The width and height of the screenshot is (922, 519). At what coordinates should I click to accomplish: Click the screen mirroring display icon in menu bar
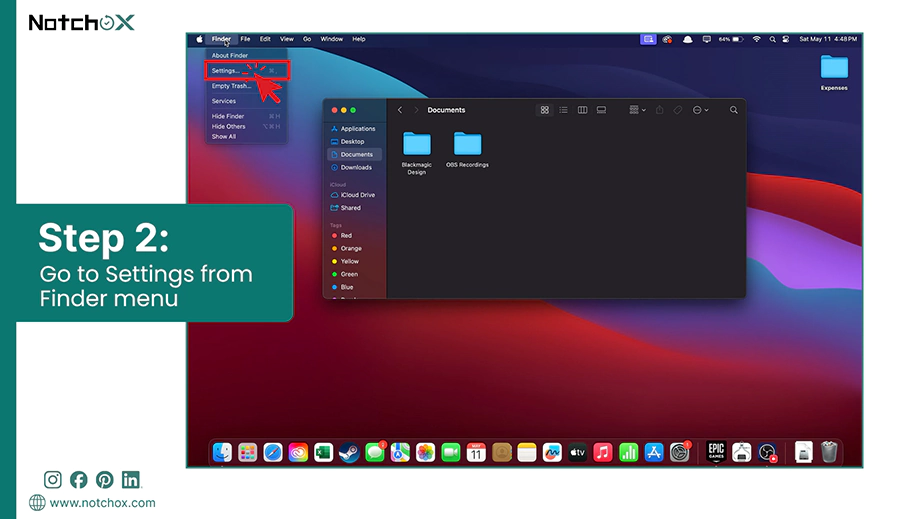[707, 39]
